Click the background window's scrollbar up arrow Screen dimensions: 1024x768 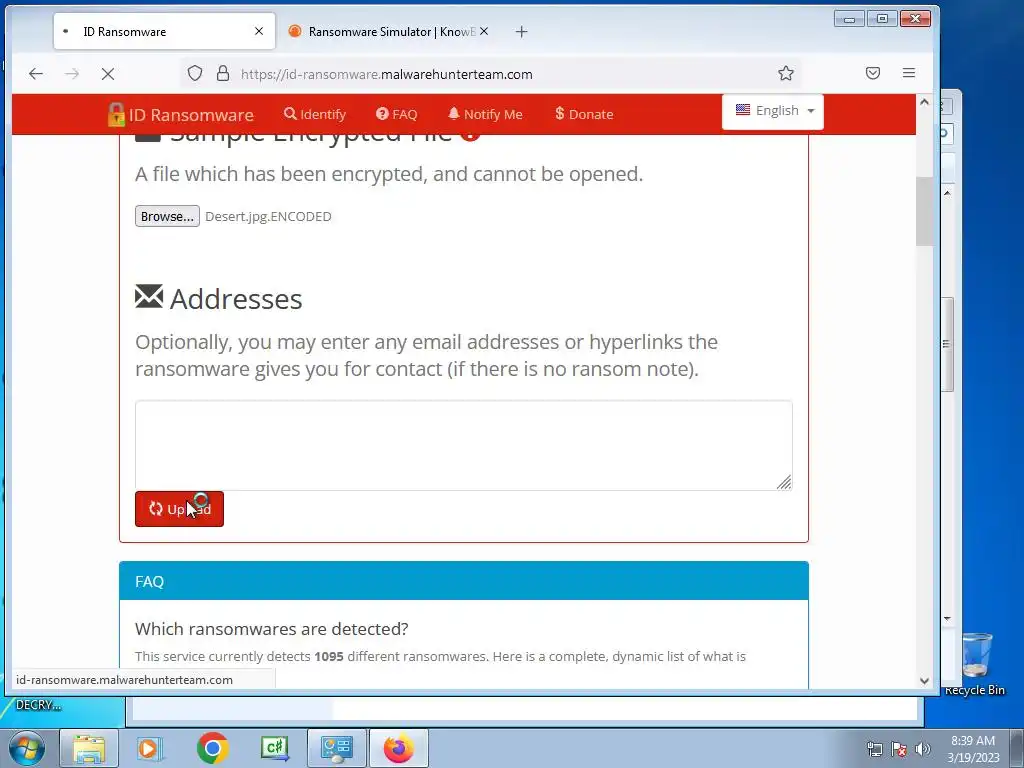pyautogui.click(x=948, y=193)
